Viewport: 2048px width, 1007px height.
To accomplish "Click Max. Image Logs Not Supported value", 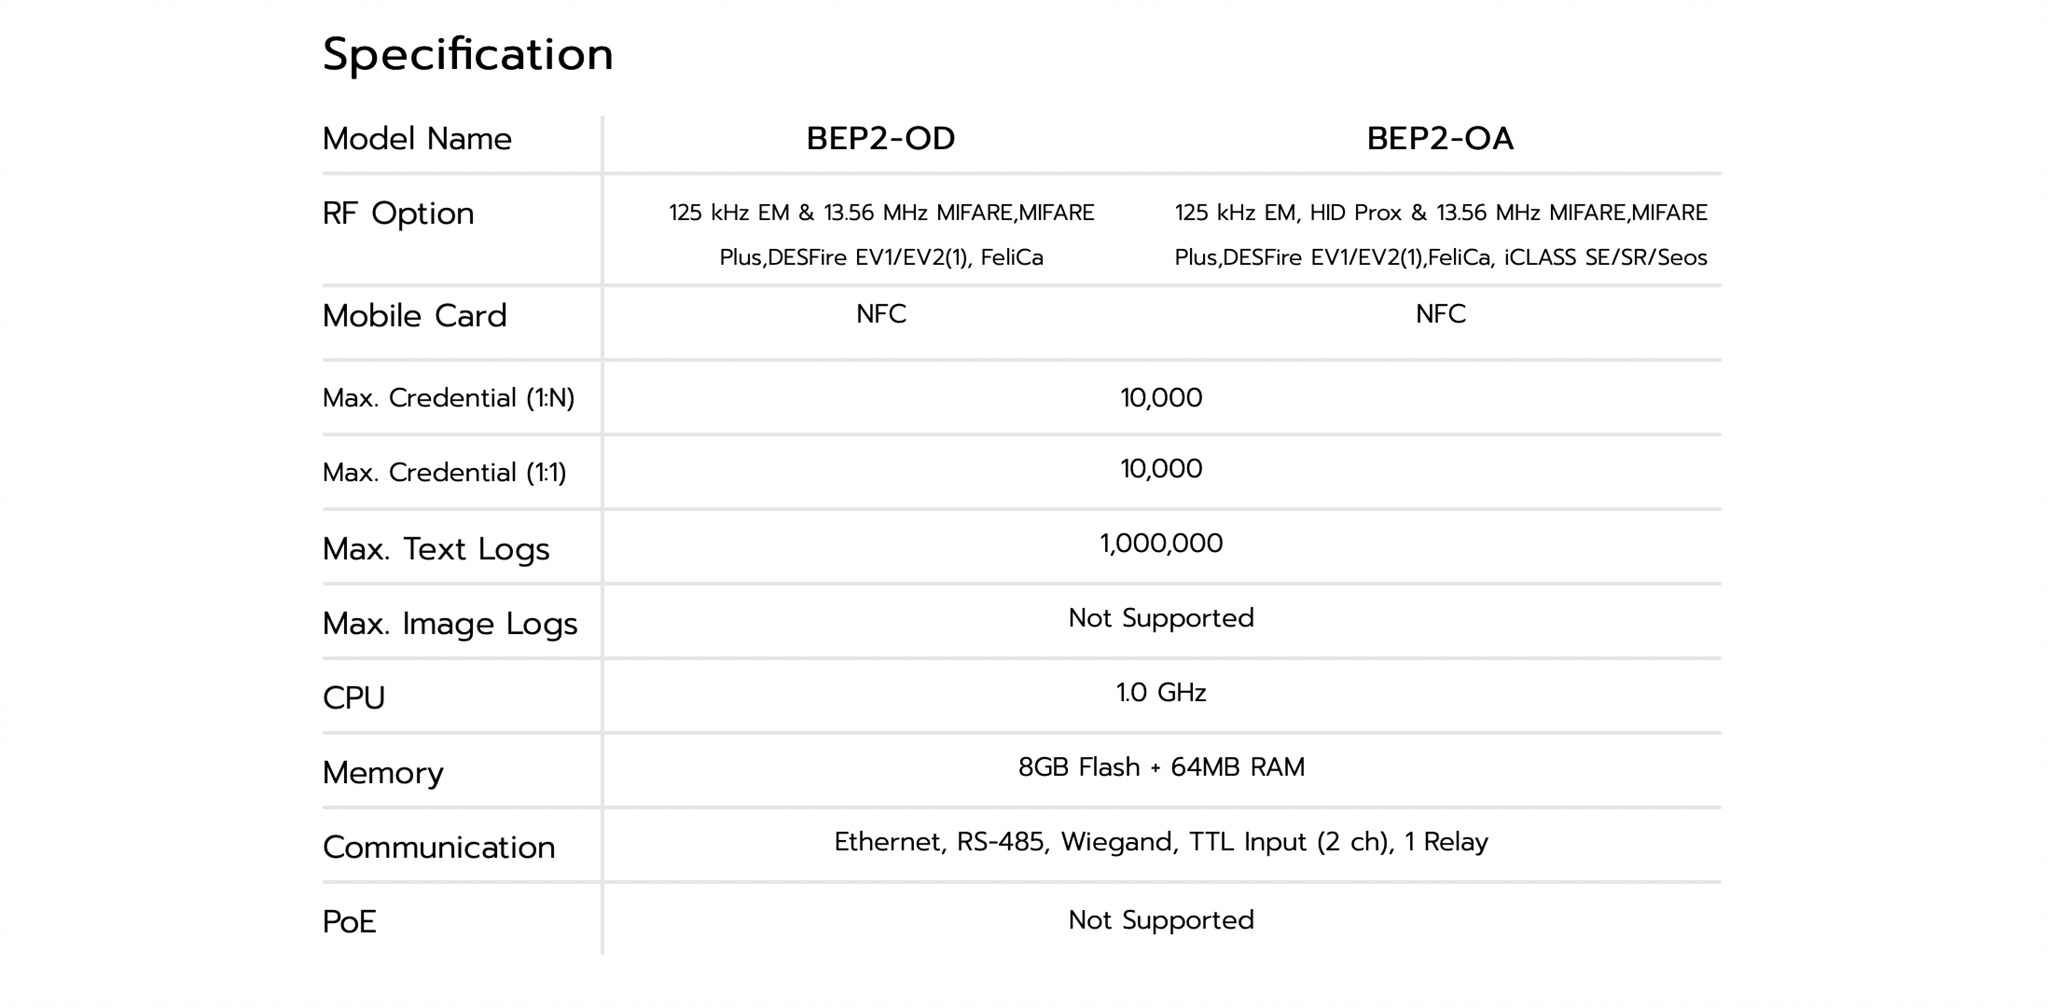I will pos(1161,618).
